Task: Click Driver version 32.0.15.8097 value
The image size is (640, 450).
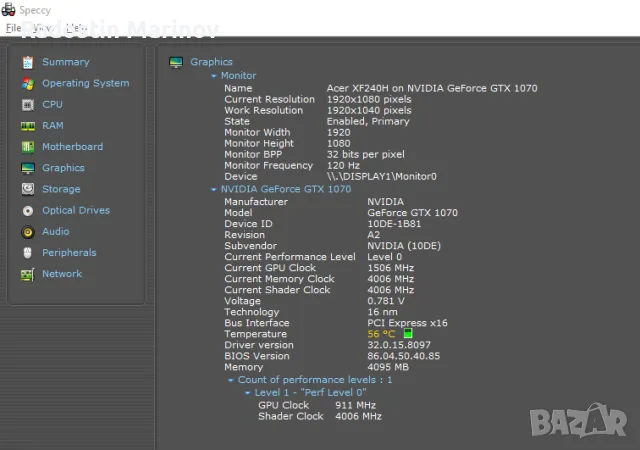Action: pyautogui.click(x=399, y=345)
